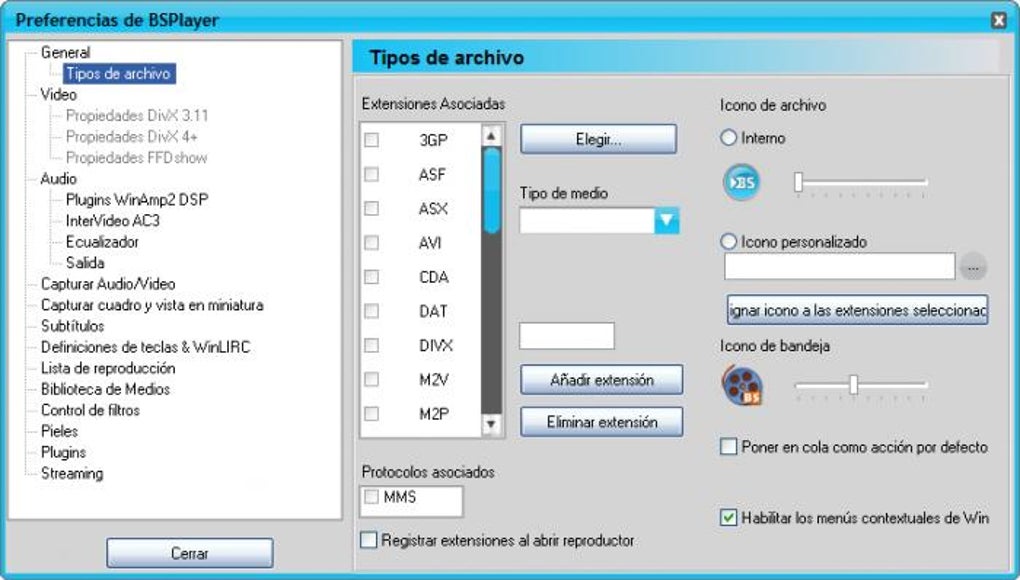The width and height of the screenshot is (1020, 580).
Task: Open Control de filtros settings
Action: (90, 410)
